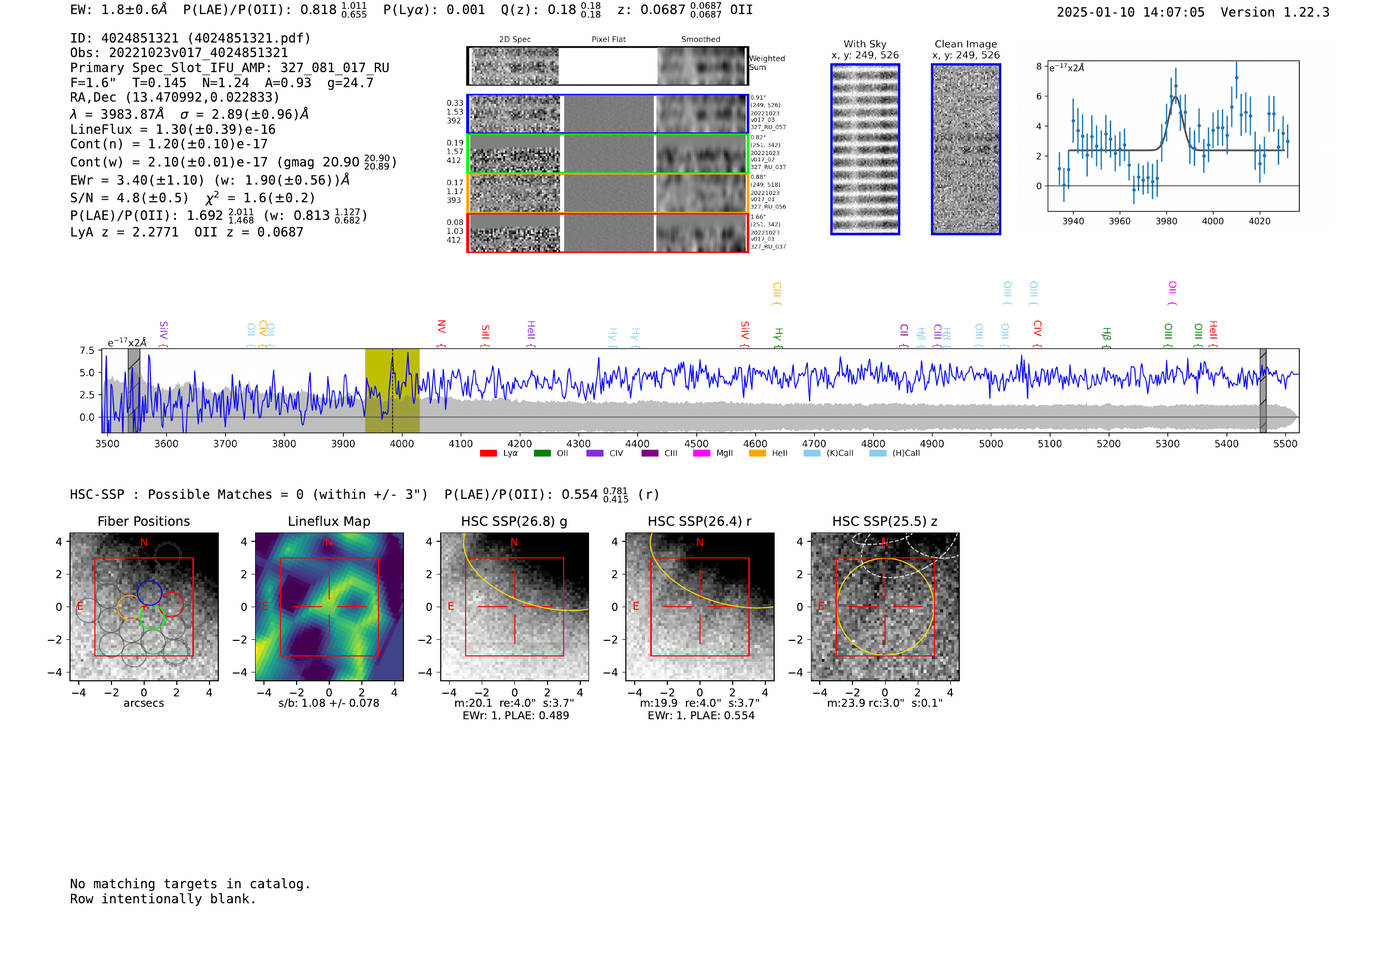Select the green-bordered 2D spectrum fiber row
This screenshot has width=1400, height=953.
(608, 154)
